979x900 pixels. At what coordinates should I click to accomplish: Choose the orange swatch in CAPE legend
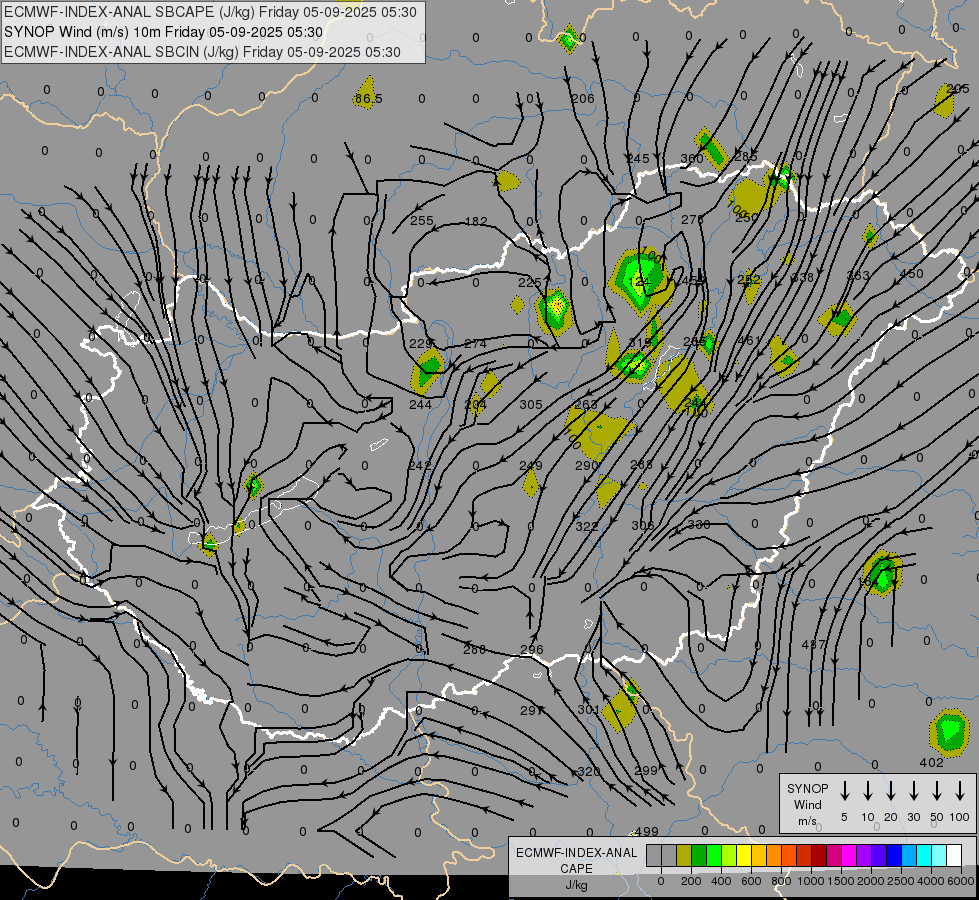click(774, 856)
